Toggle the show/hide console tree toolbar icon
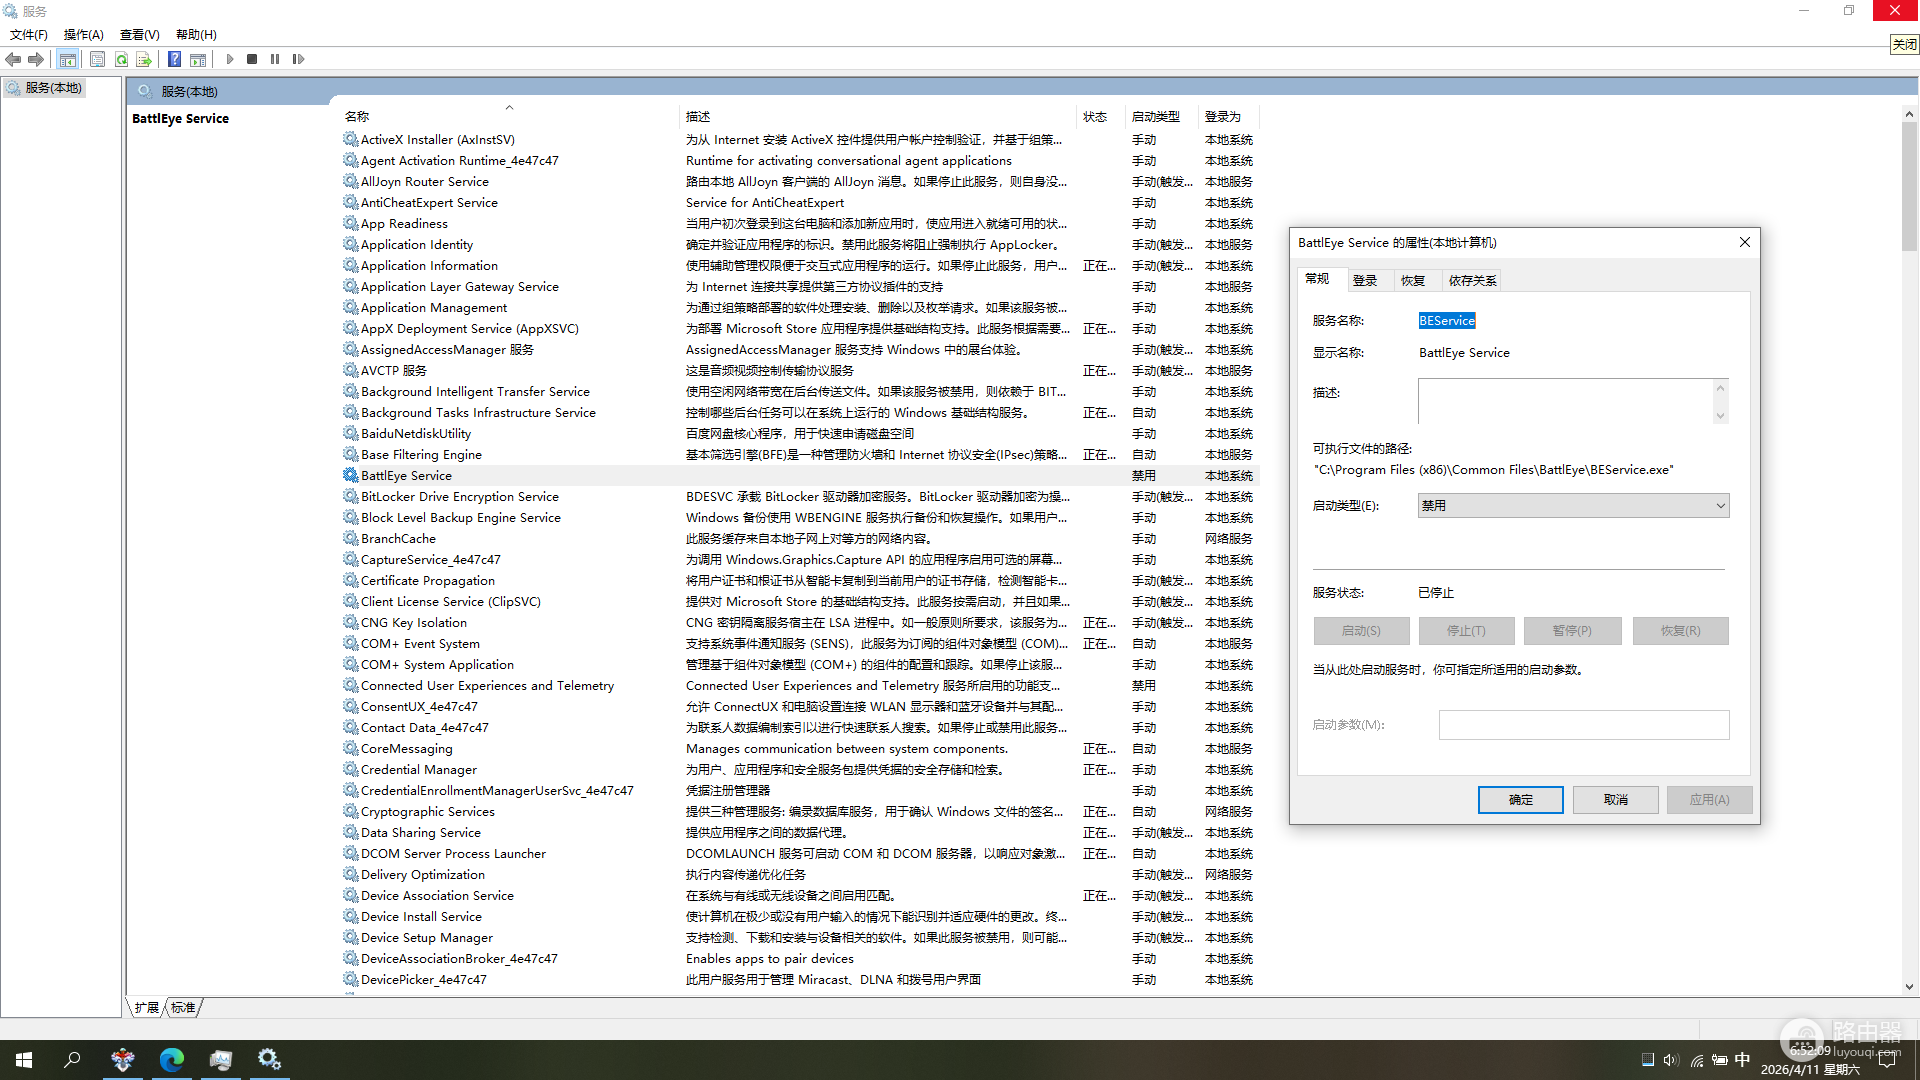Image resolution: width=1920 pixels, height=1080 pixels. [67, 59]
